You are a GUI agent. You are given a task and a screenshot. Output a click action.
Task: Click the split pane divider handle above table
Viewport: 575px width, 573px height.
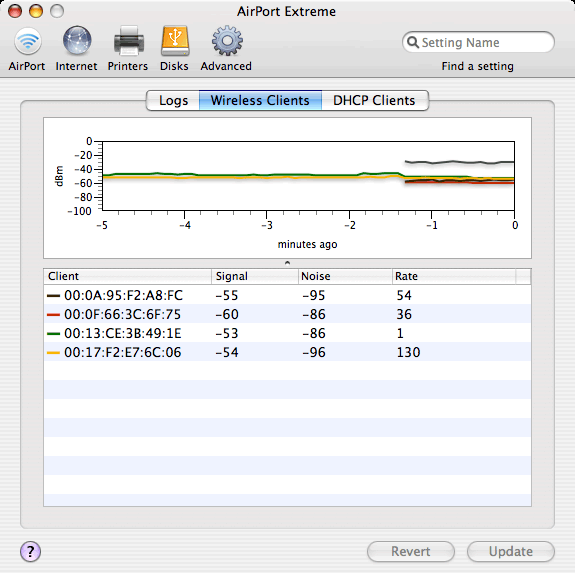click(288, 263)
